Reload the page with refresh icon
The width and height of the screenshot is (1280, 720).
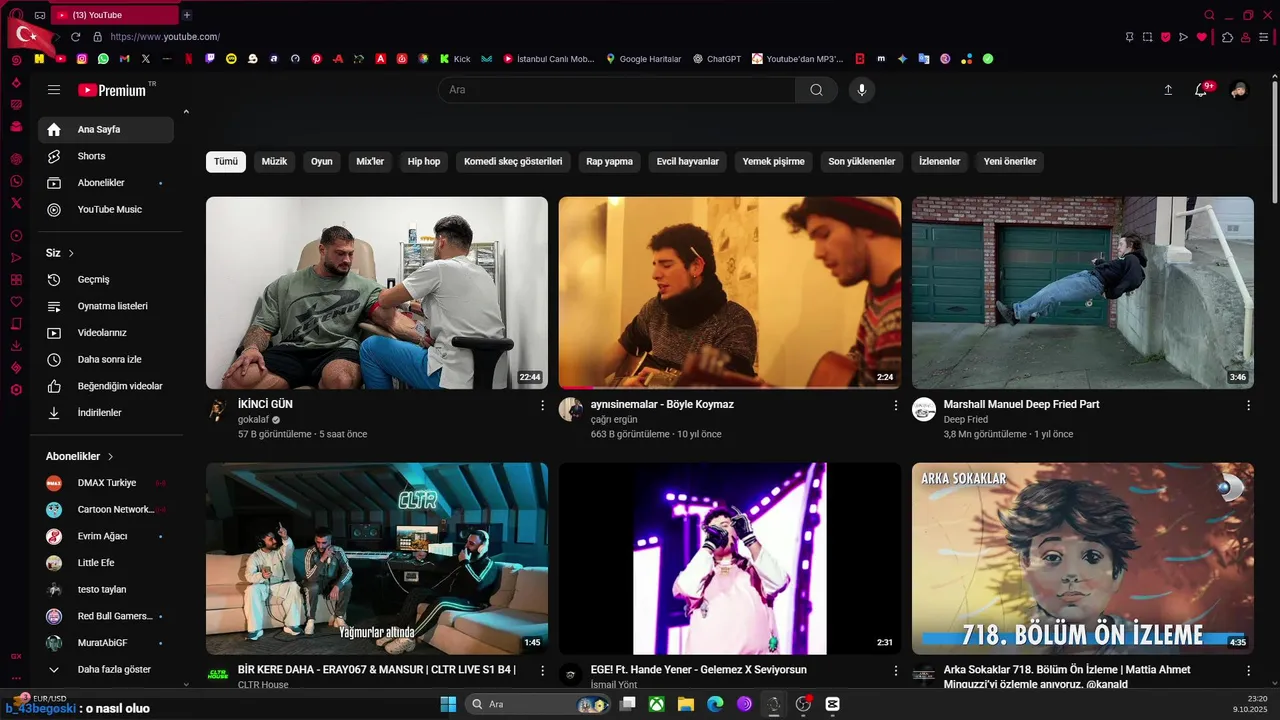point(75,37)
